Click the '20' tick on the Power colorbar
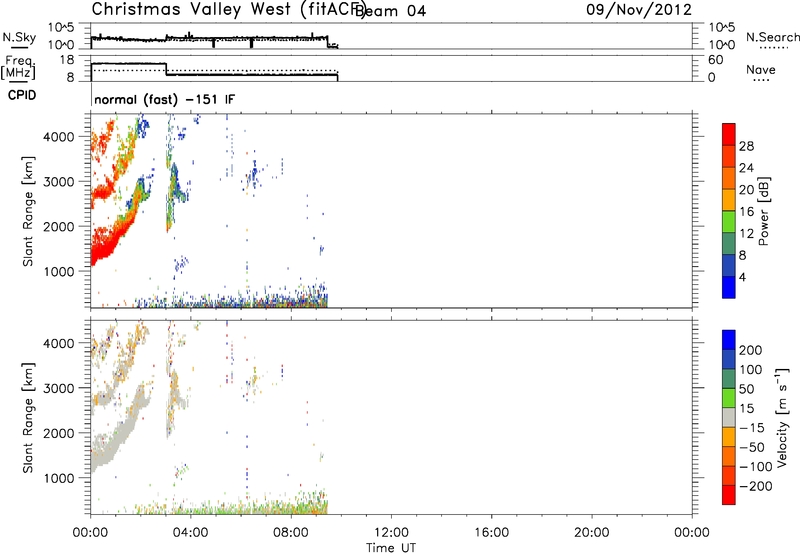 coord(746,190)
